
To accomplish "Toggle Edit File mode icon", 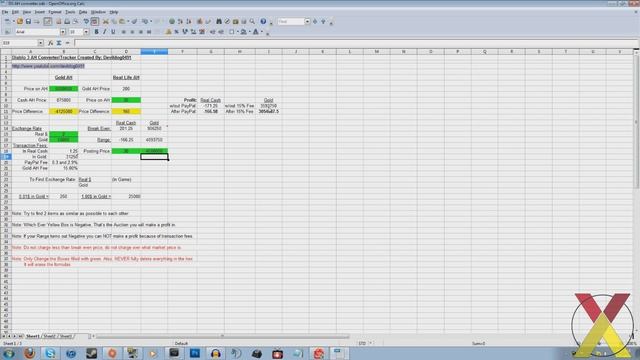I will pos(48,21).
